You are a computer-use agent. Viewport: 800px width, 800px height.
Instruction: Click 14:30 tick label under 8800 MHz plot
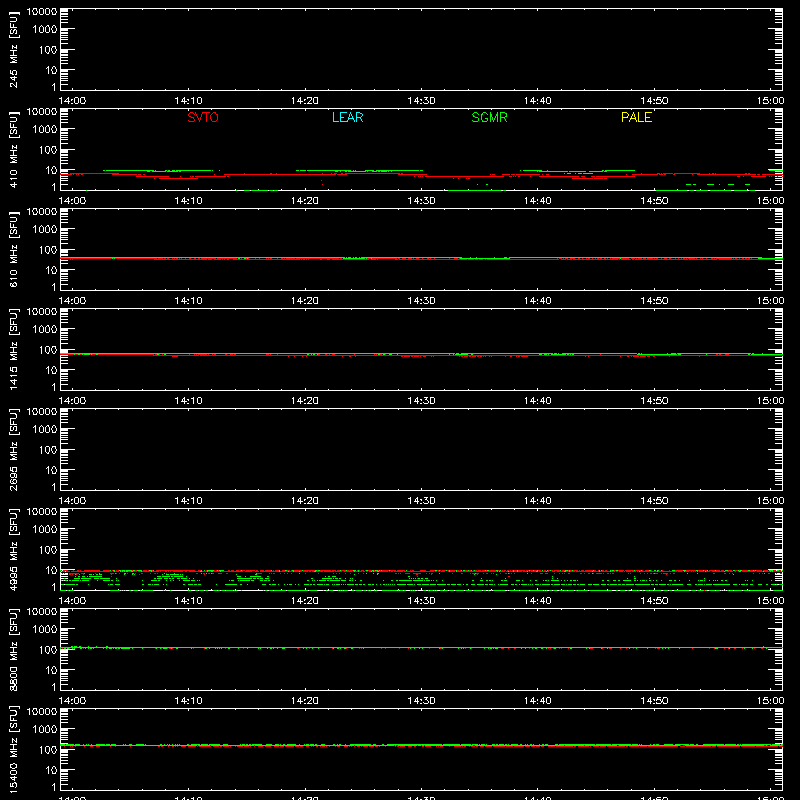(x=421, y=701)
